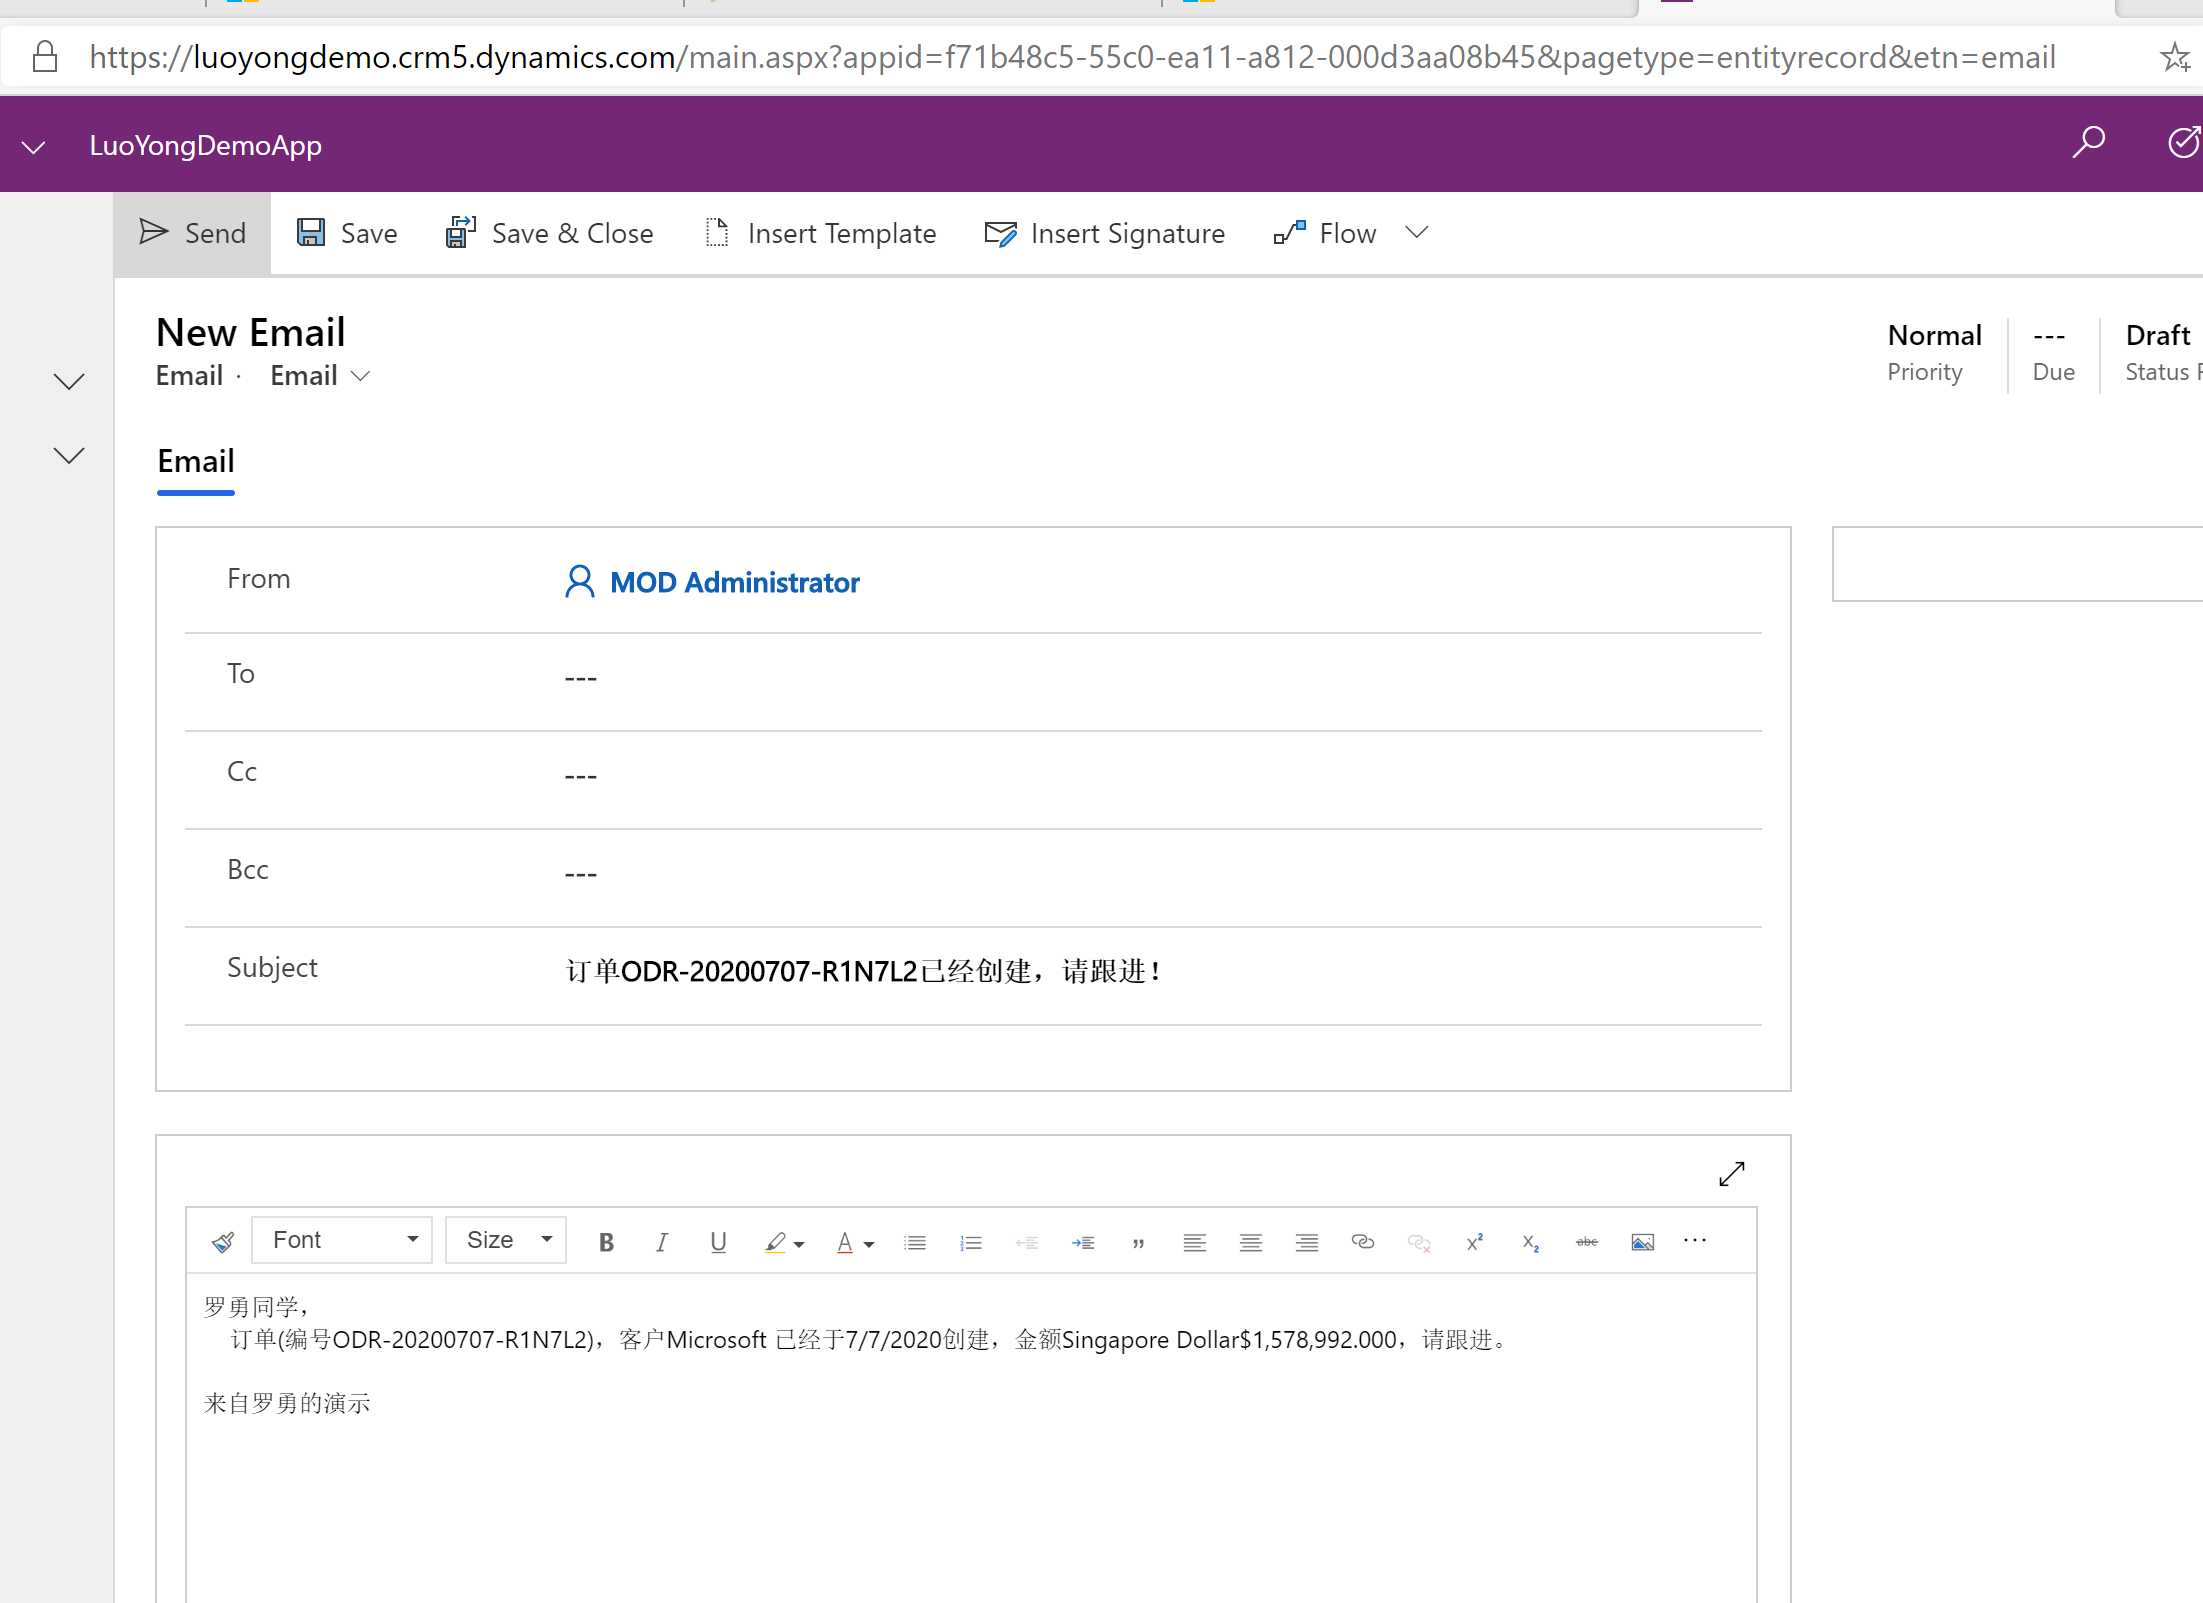This screenshot has height=1603, width=2203.
Task: Click the Insert Signature icon
Action: [x=1105, y=233]
